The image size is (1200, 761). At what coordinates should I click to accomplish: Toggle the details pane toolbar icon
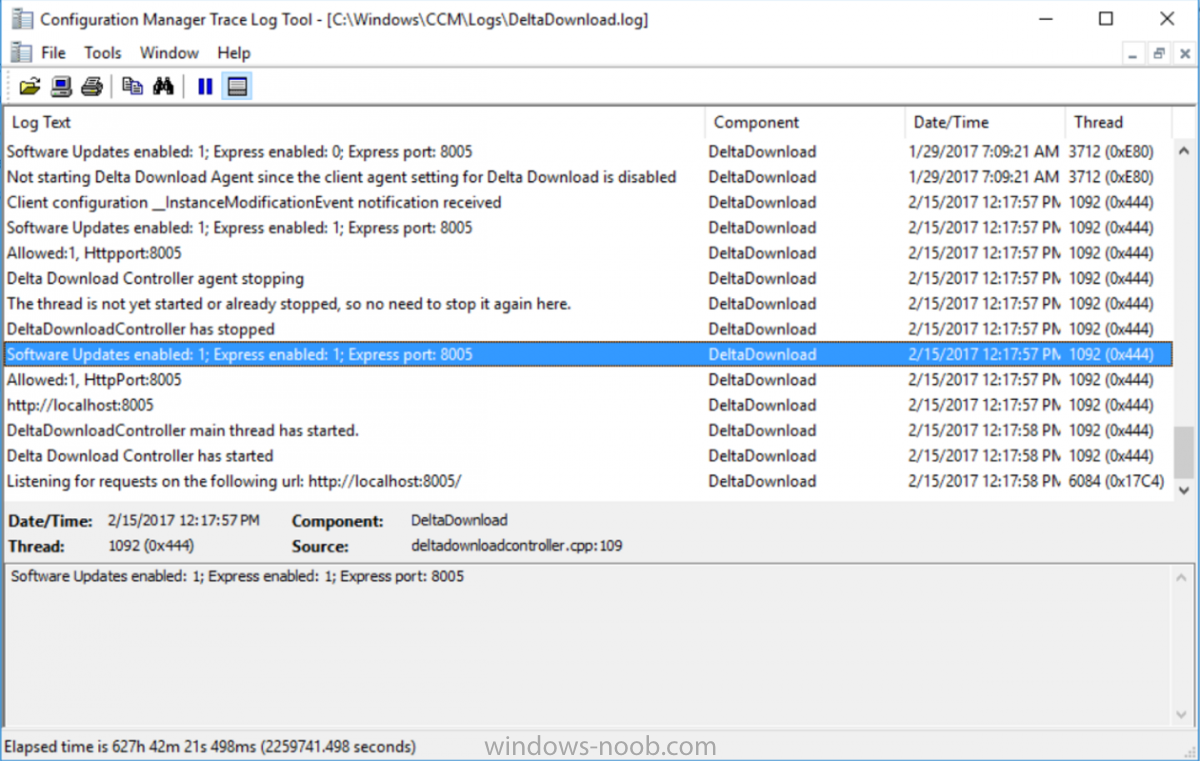(237, 87)
